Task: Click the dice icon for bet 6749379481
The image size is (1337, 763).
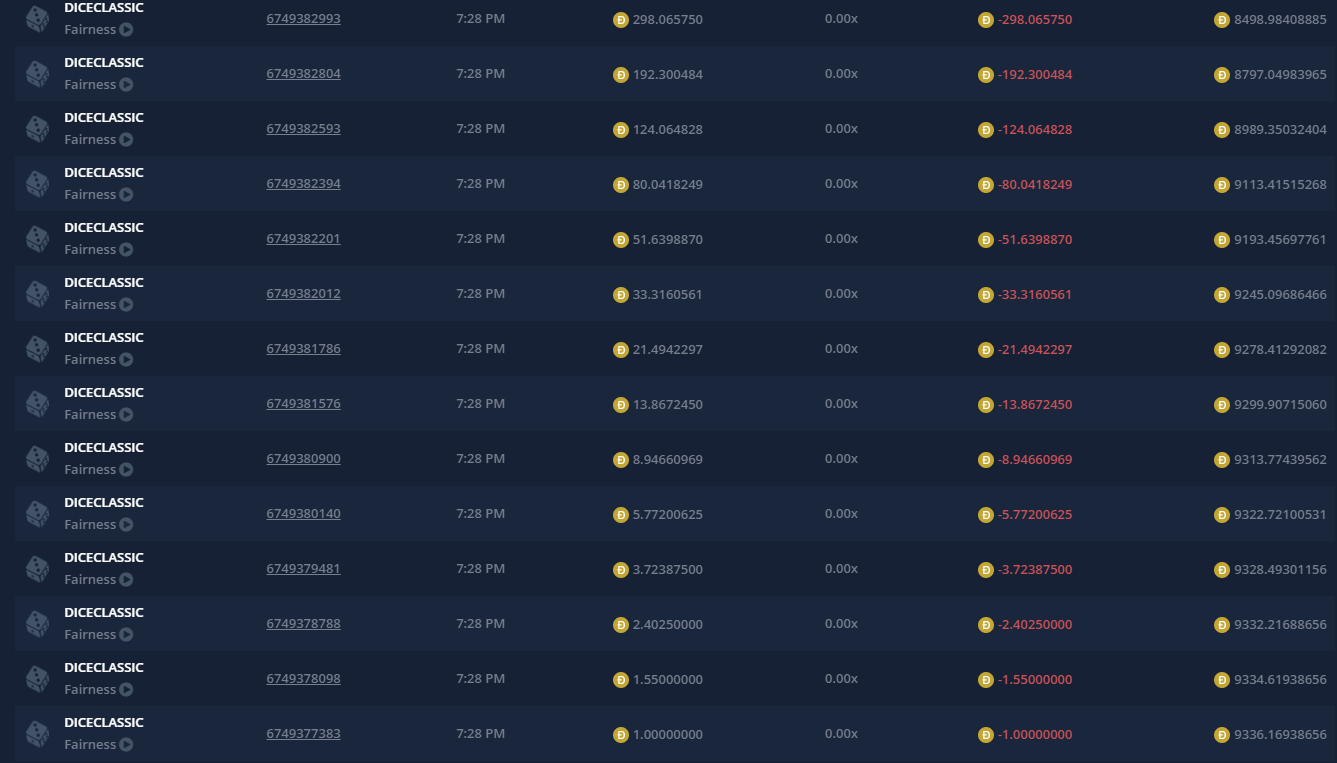Action: [x=38, y=569]
